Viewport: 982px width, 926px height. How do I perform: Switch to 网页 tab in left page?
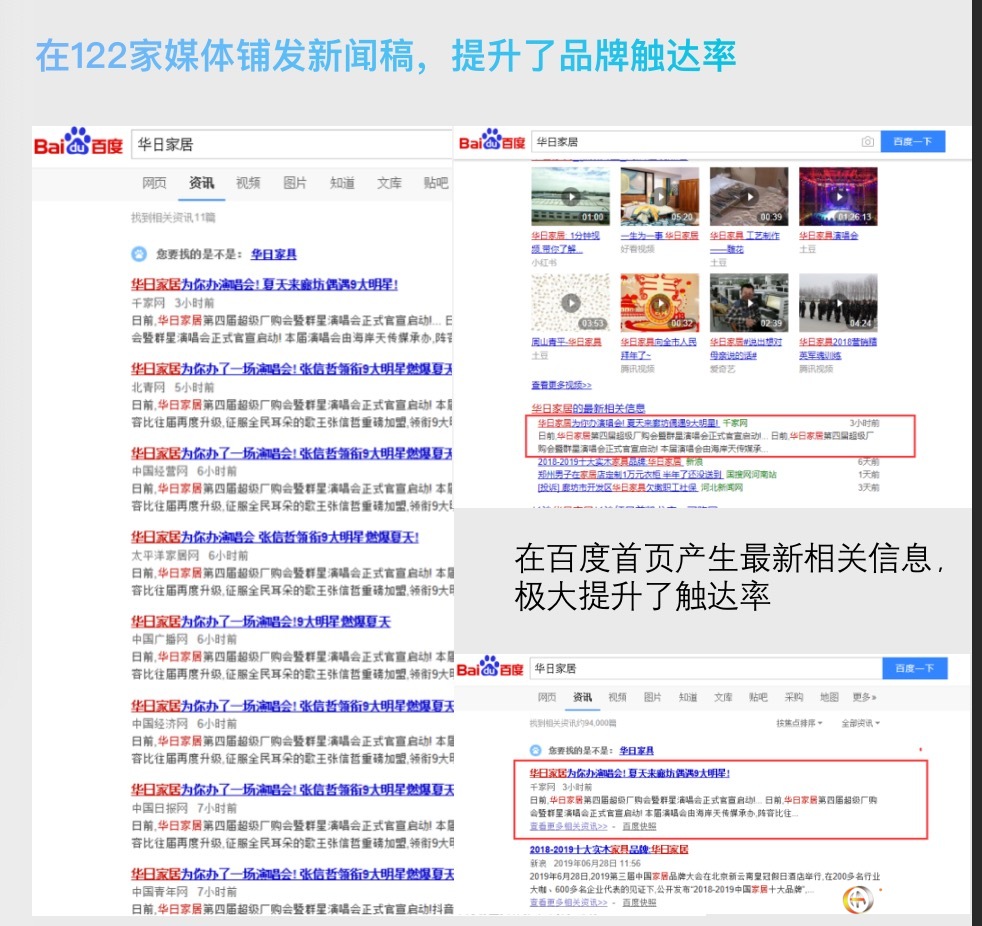coord(154,183)
